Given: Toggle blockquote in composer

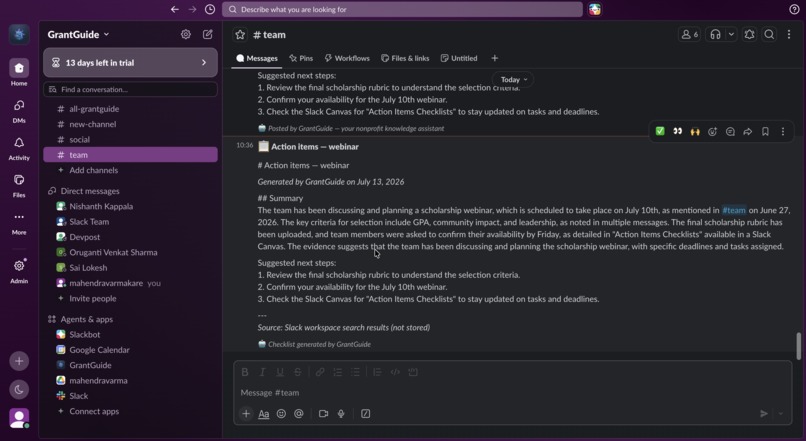Looking at the screenshot, I should click(377, 372).
